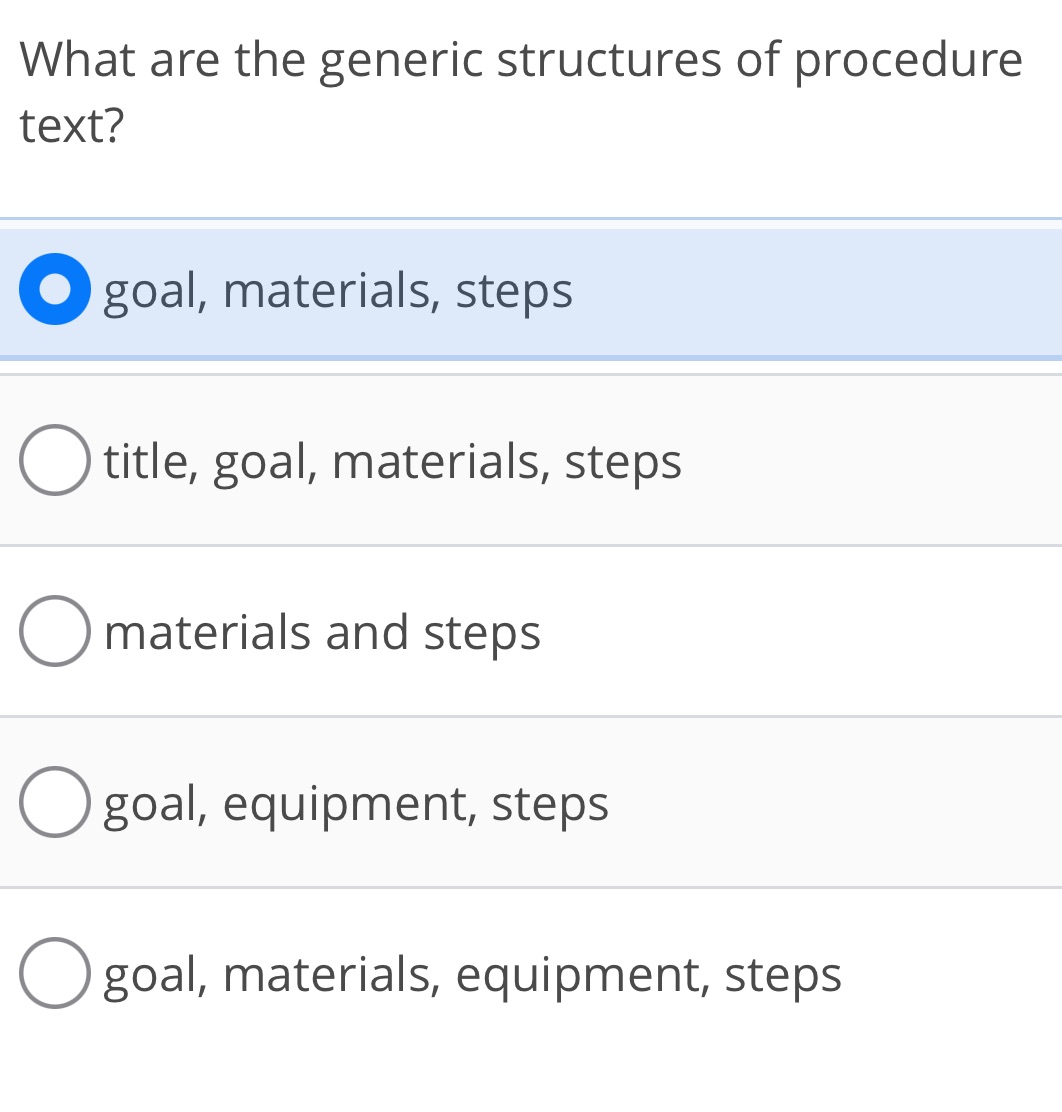This screenshot has height=1112, width=1062.
Task: Click the word "title" in the second option
Action: click(x=150, y=462)
